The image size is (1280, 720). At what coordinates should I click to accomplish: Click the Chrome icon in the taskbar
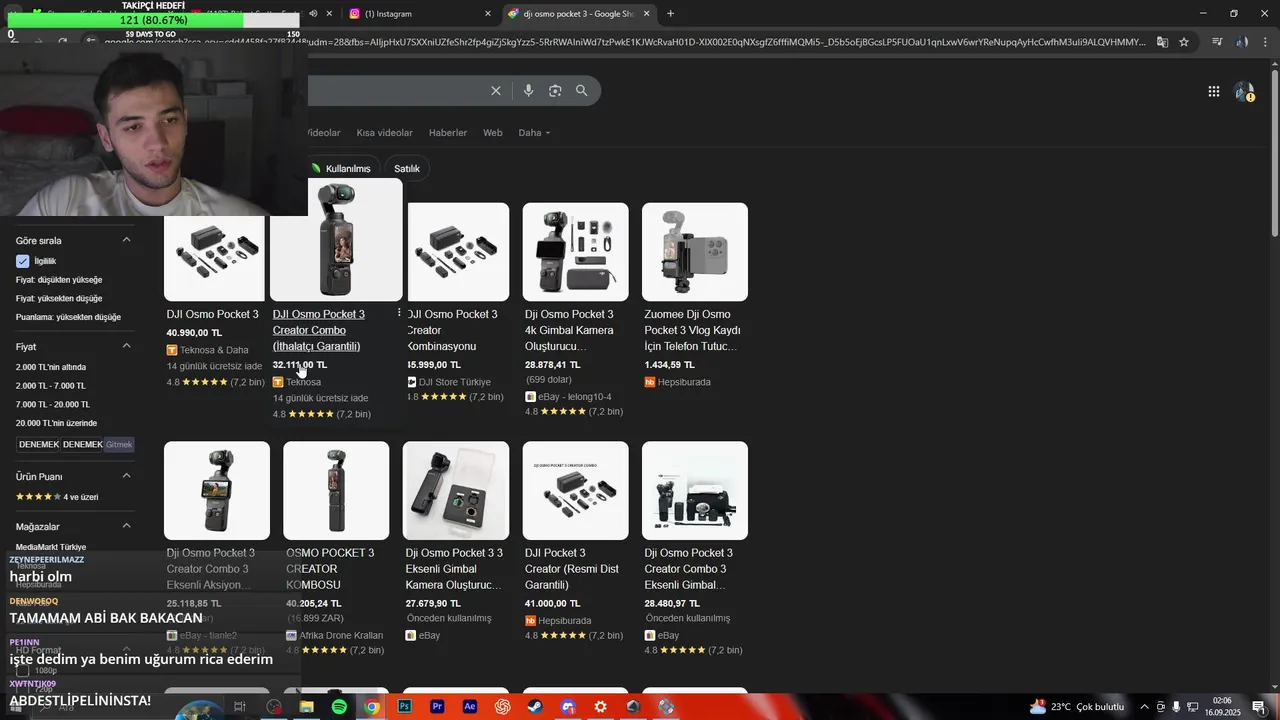372,707
